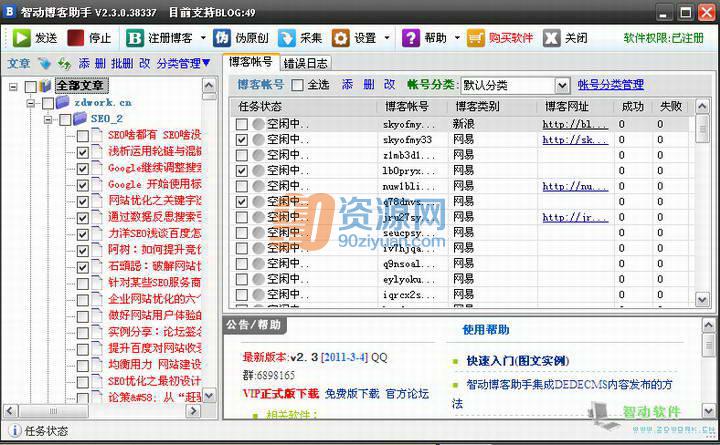Click the 关闭 X toolbar icon
Viewport: 720px width, 445px height.
click(551, 38)
